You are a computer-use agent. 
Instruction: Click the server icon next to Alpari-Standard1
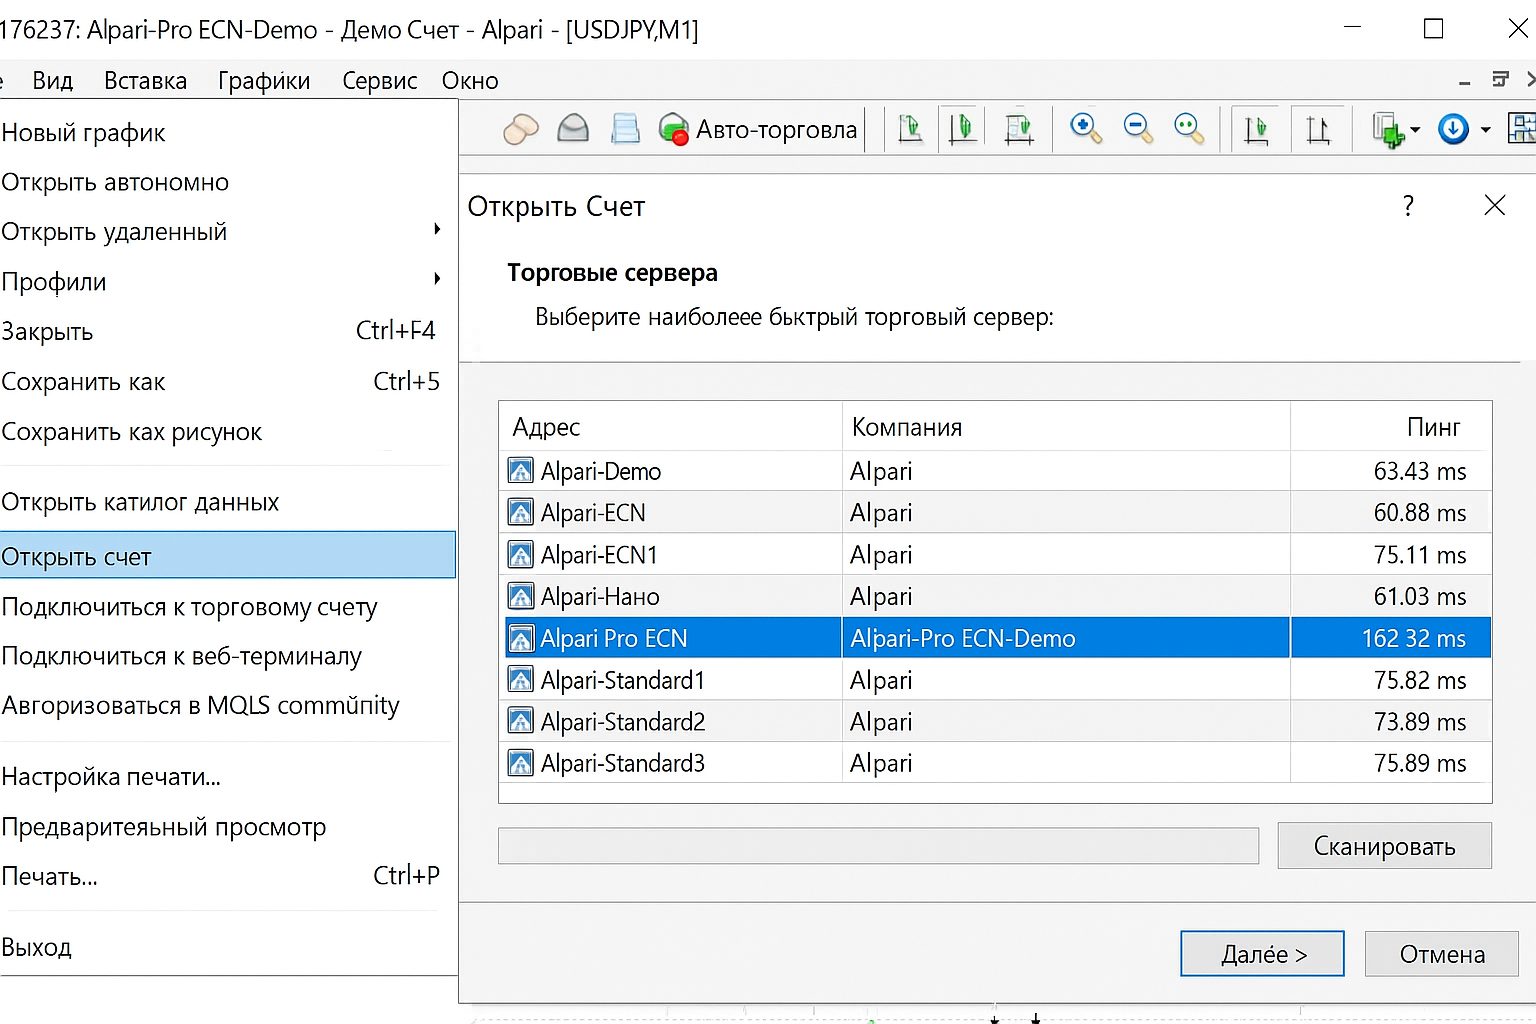click(521, 680)
